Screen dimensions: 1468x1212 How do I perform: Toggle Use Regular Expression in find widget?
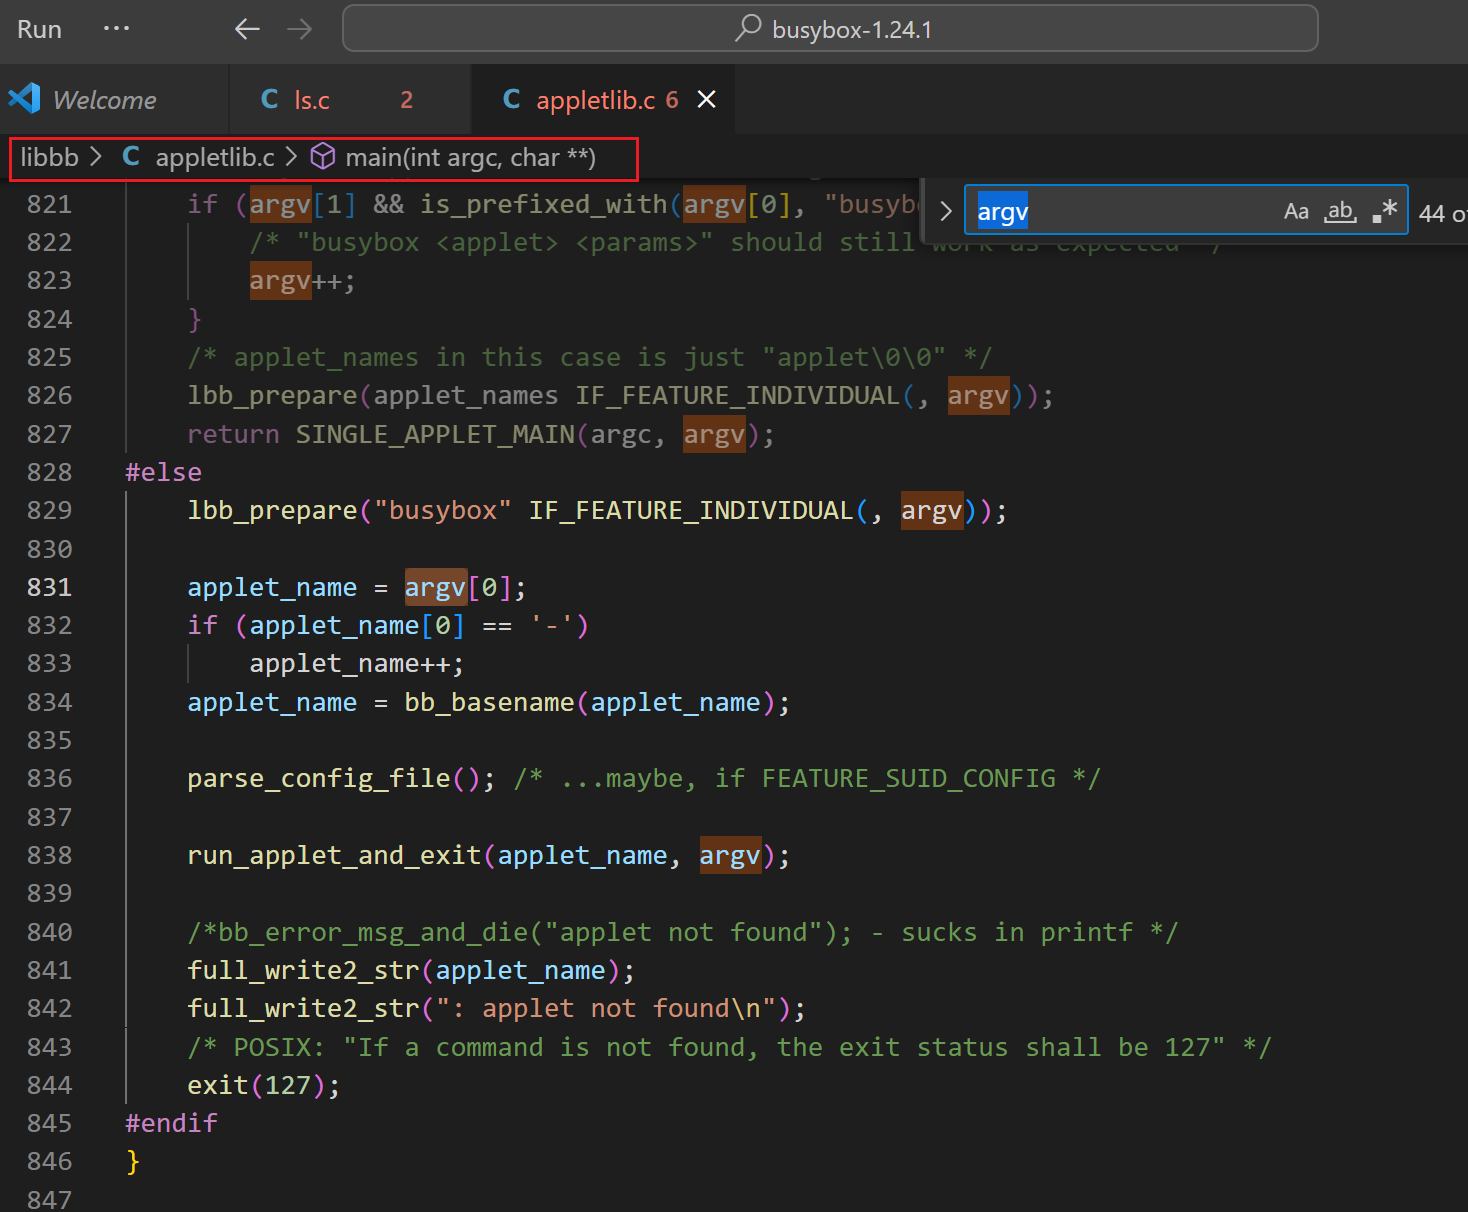1385,211
